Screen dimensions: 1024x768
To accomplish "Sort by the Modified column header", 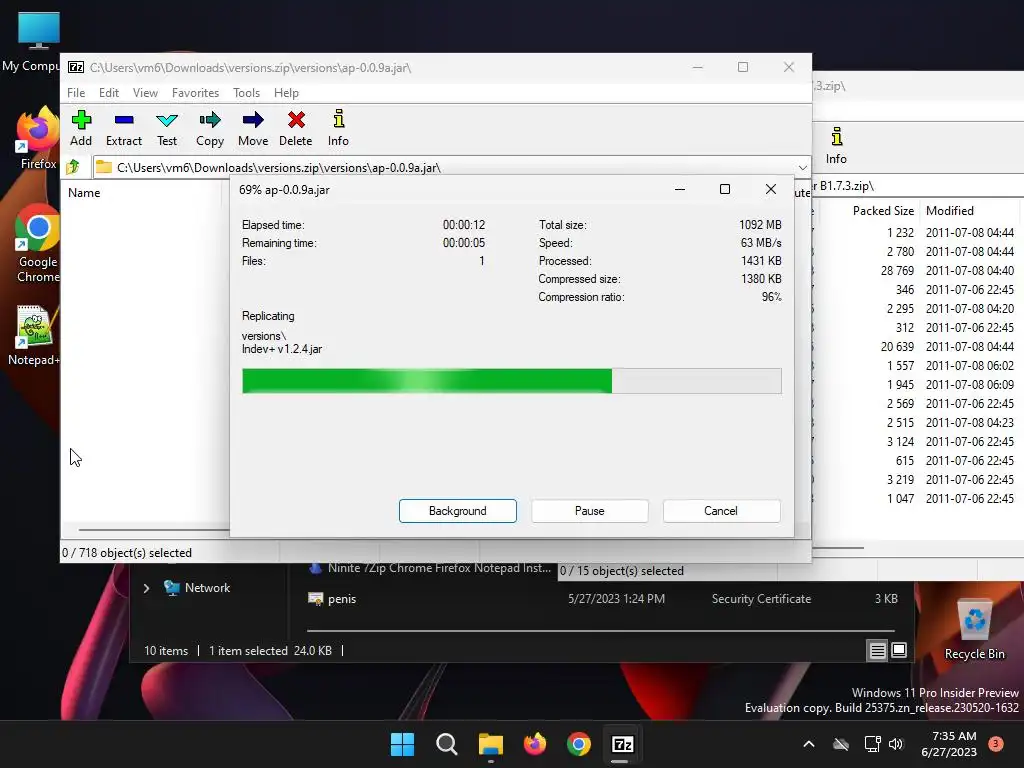I will click(x=950, y=211).
